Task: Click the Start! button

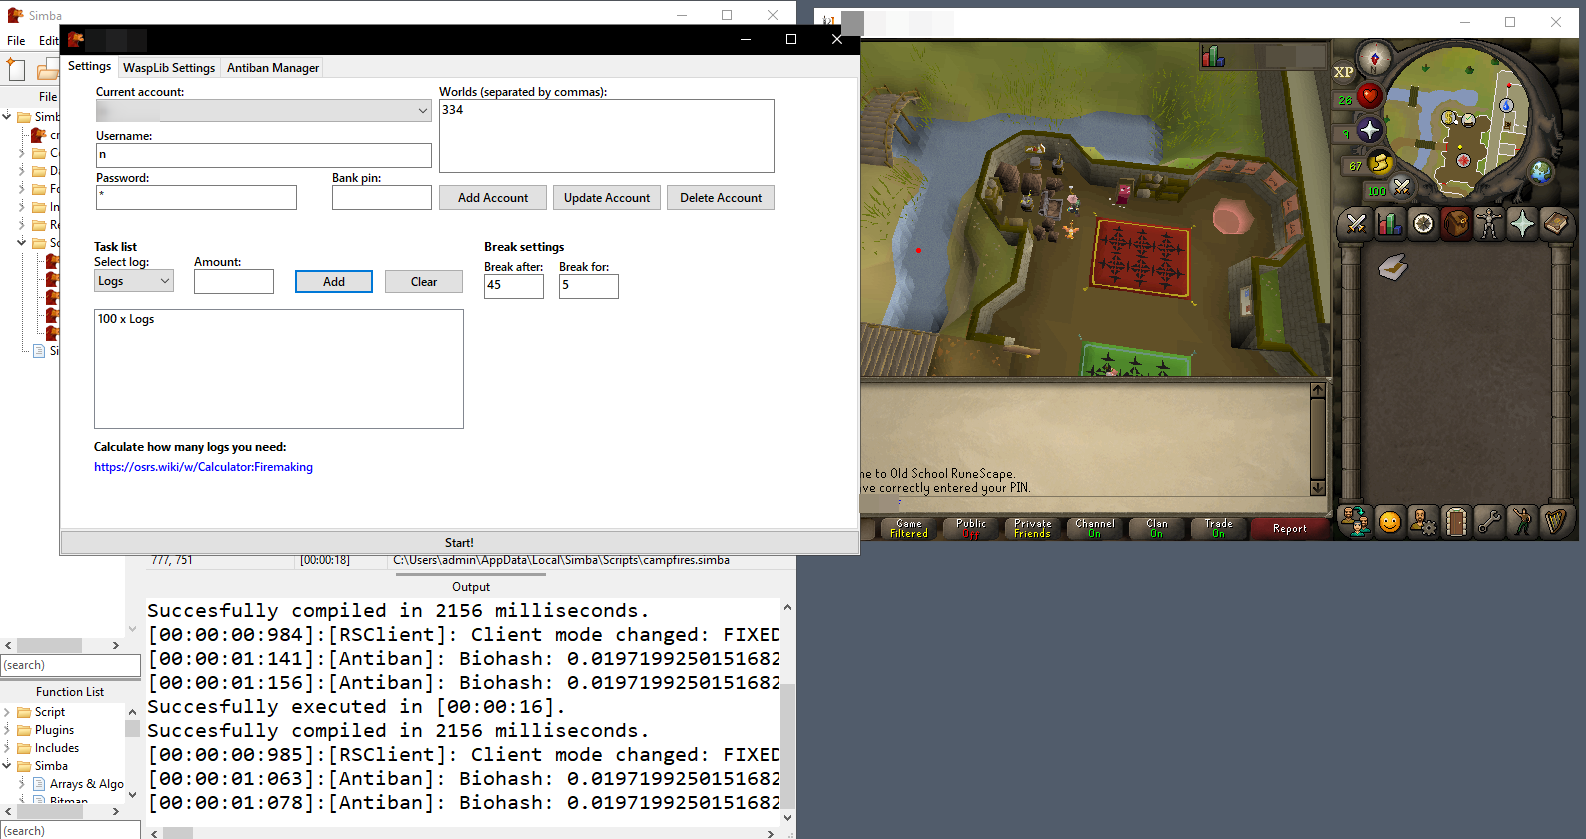Action: (459, 542)
